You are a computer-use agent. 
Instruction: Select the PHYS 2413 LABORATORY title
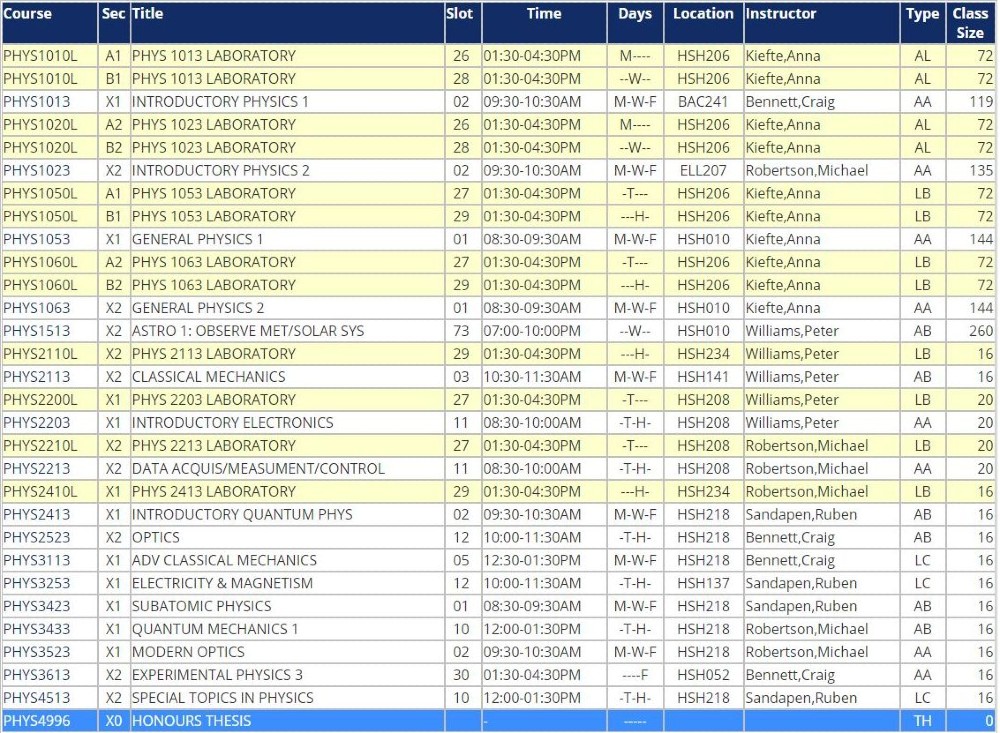(214, 492)
